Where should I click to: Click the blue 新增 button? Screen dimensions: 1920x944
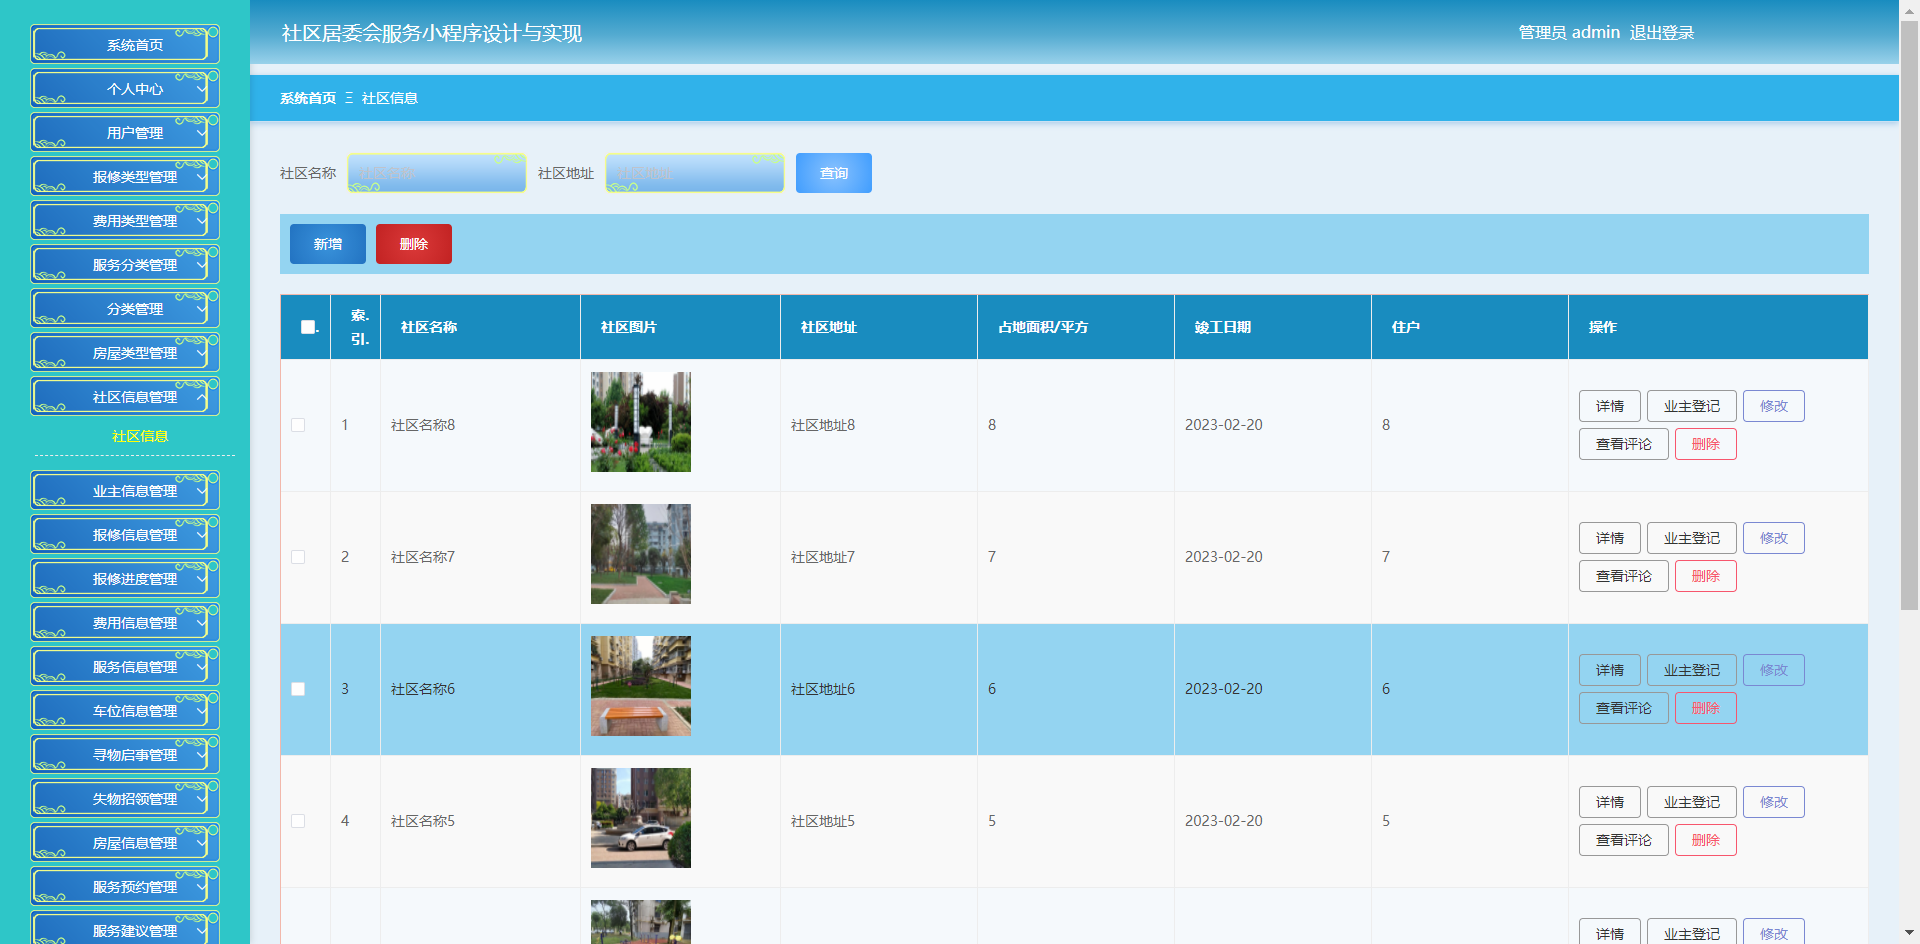pos(327,244)
